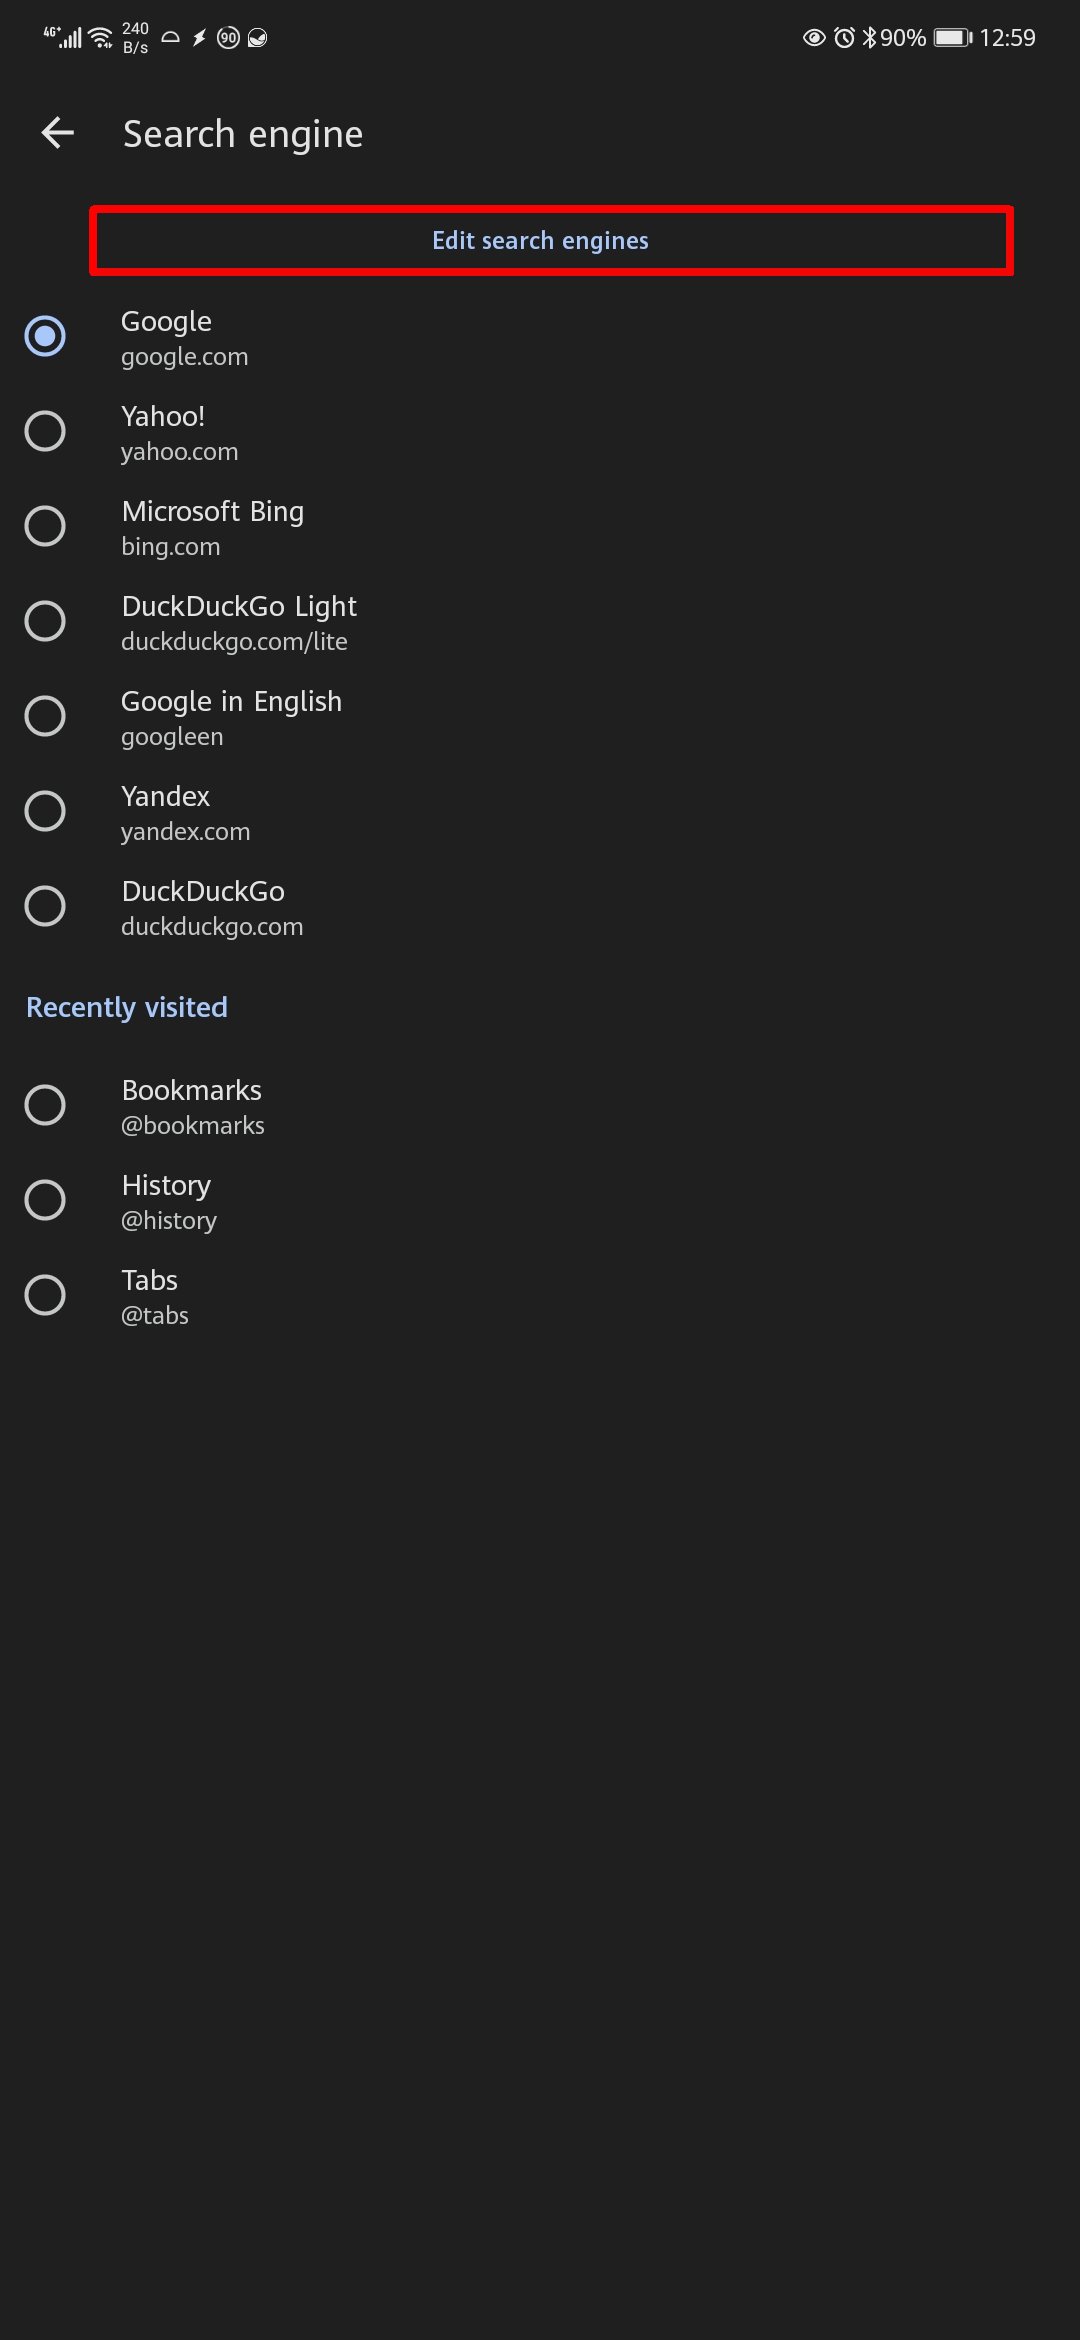Image resolution: width=1080 pixels, height=2340 pixels.
Task: Open Edit search engines
Action: [x=540, y=241]
